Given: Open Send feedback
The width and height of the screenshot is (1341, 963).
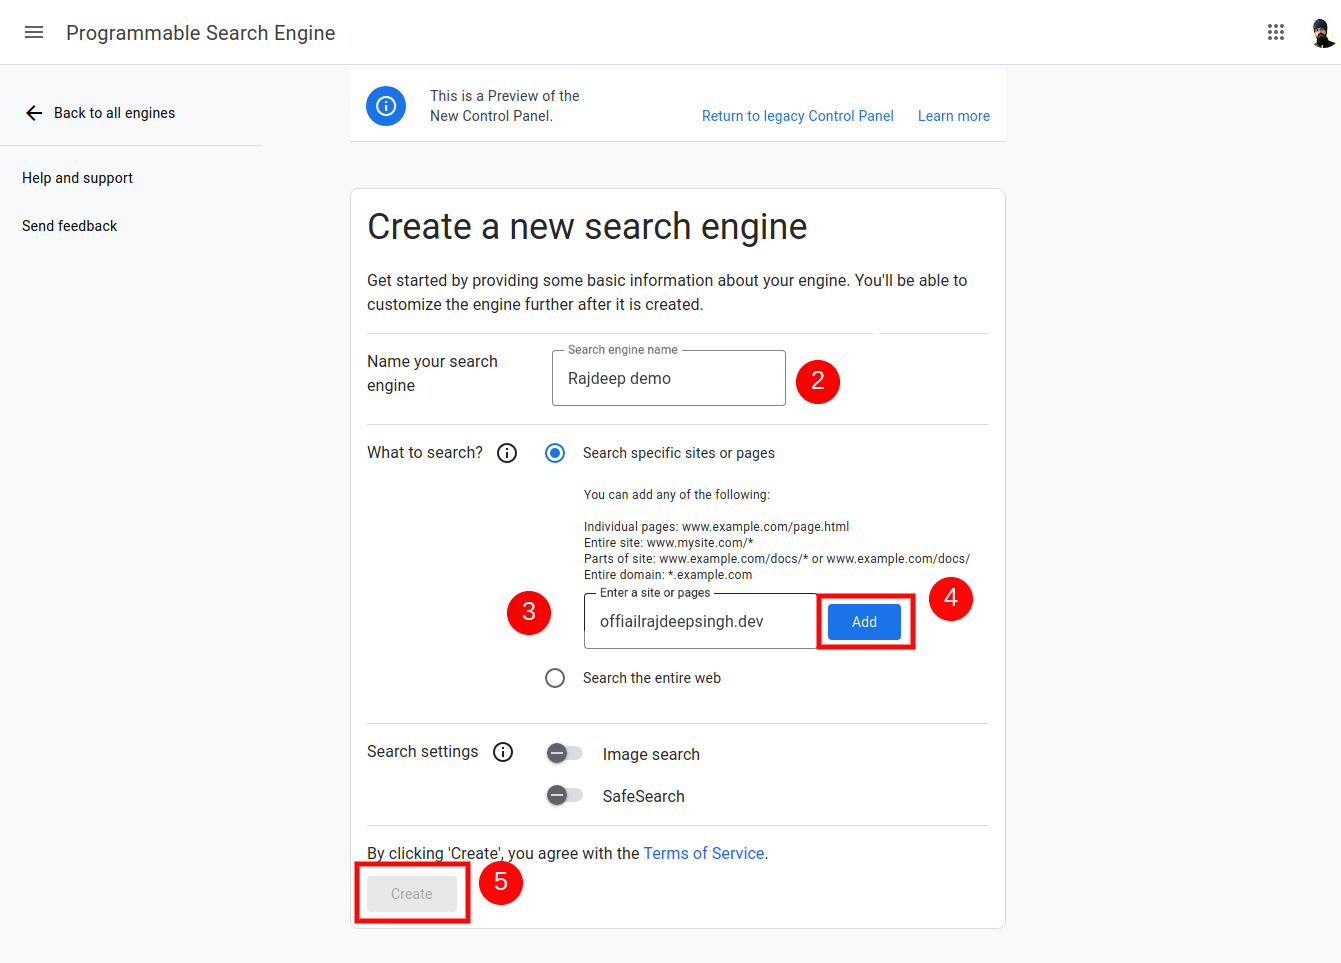Looking at the screenshot, I should [69, 225].
